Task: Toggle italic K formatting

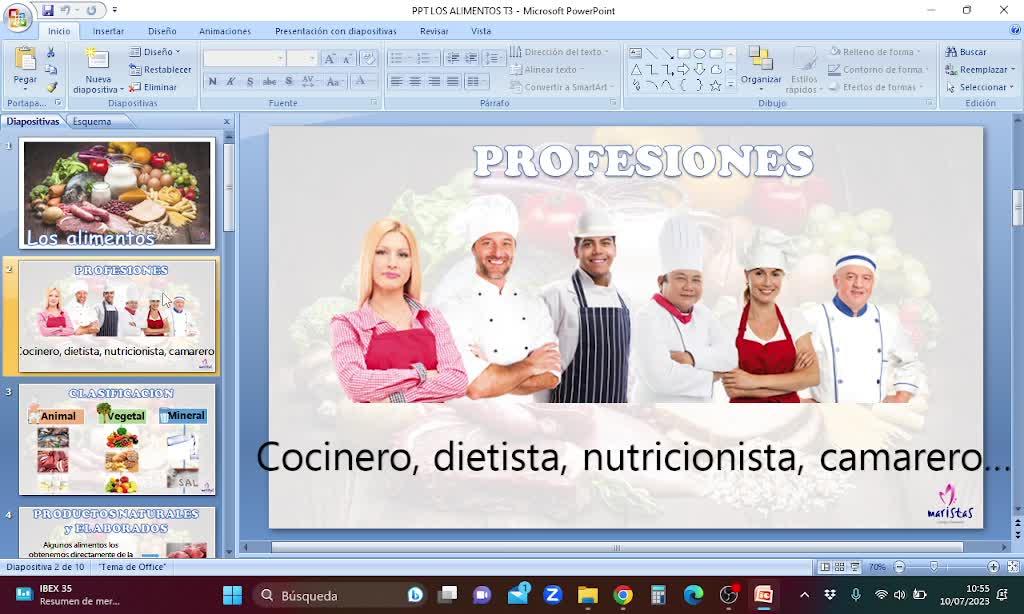Action: click(x=231, y=82)
